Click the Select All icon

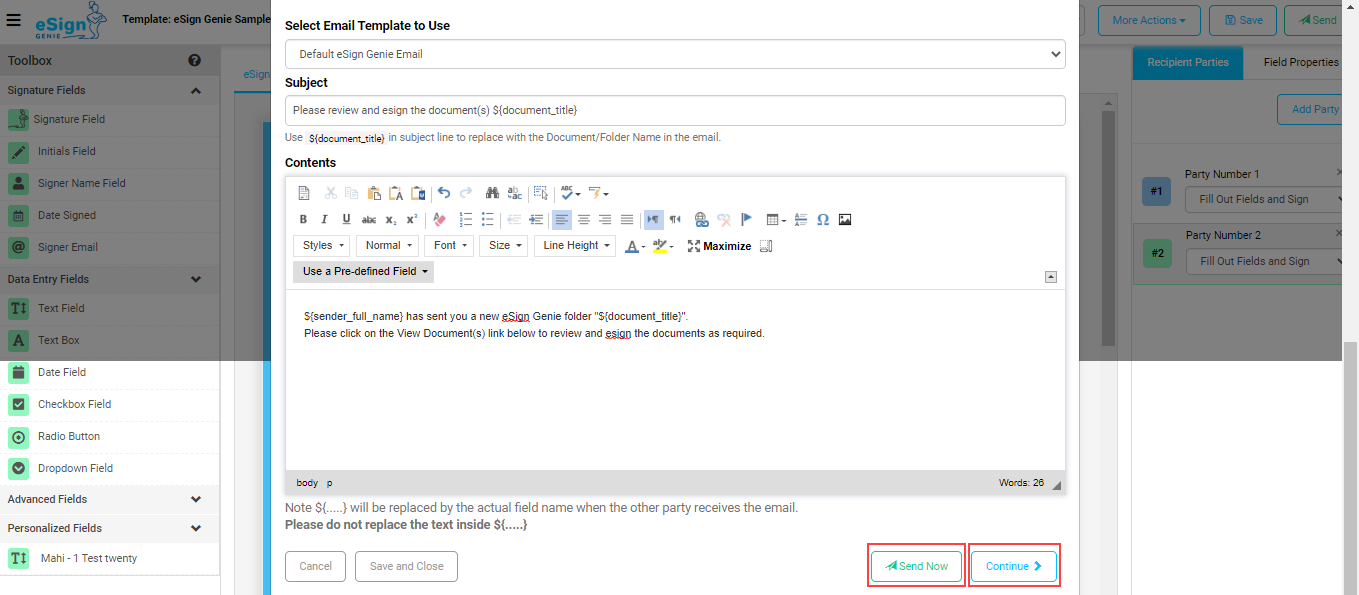coord(540,193)
